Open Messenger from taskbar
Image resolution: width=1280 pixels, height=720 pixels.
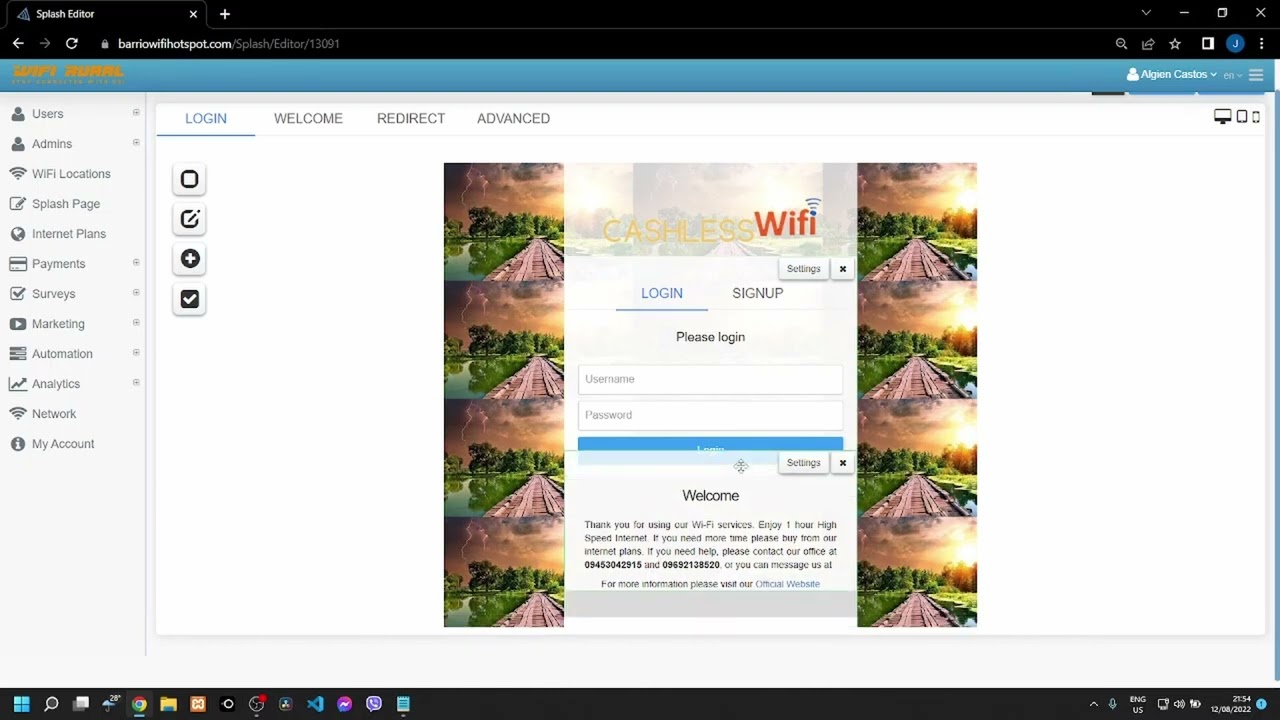point(344,704)
